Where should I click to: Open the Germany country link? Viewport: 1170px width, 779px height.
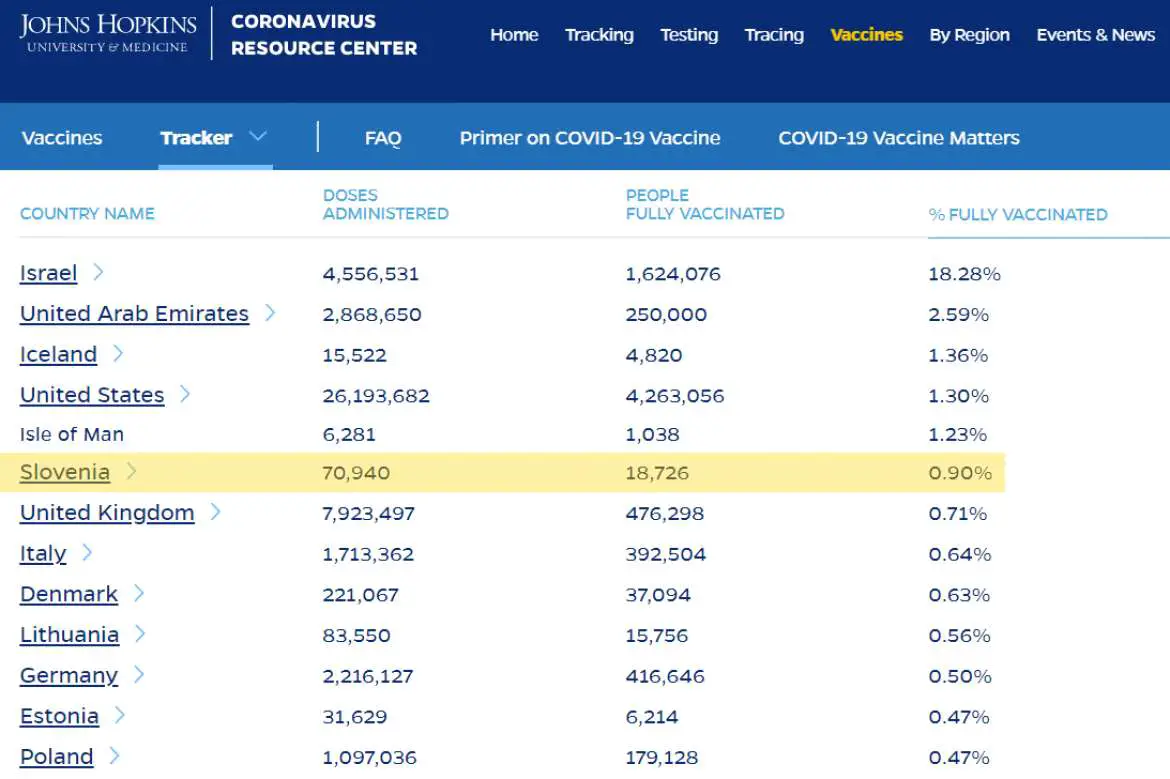pos(69,675)
